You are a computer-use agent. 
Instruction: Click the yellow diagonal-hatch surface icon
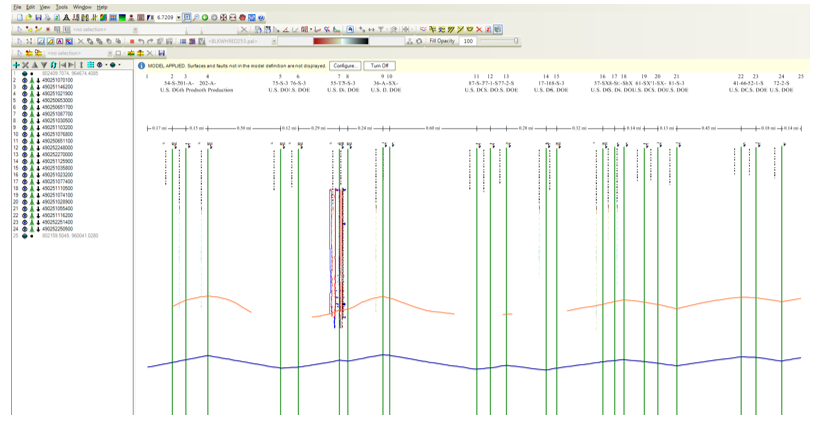tap(451, 29)
